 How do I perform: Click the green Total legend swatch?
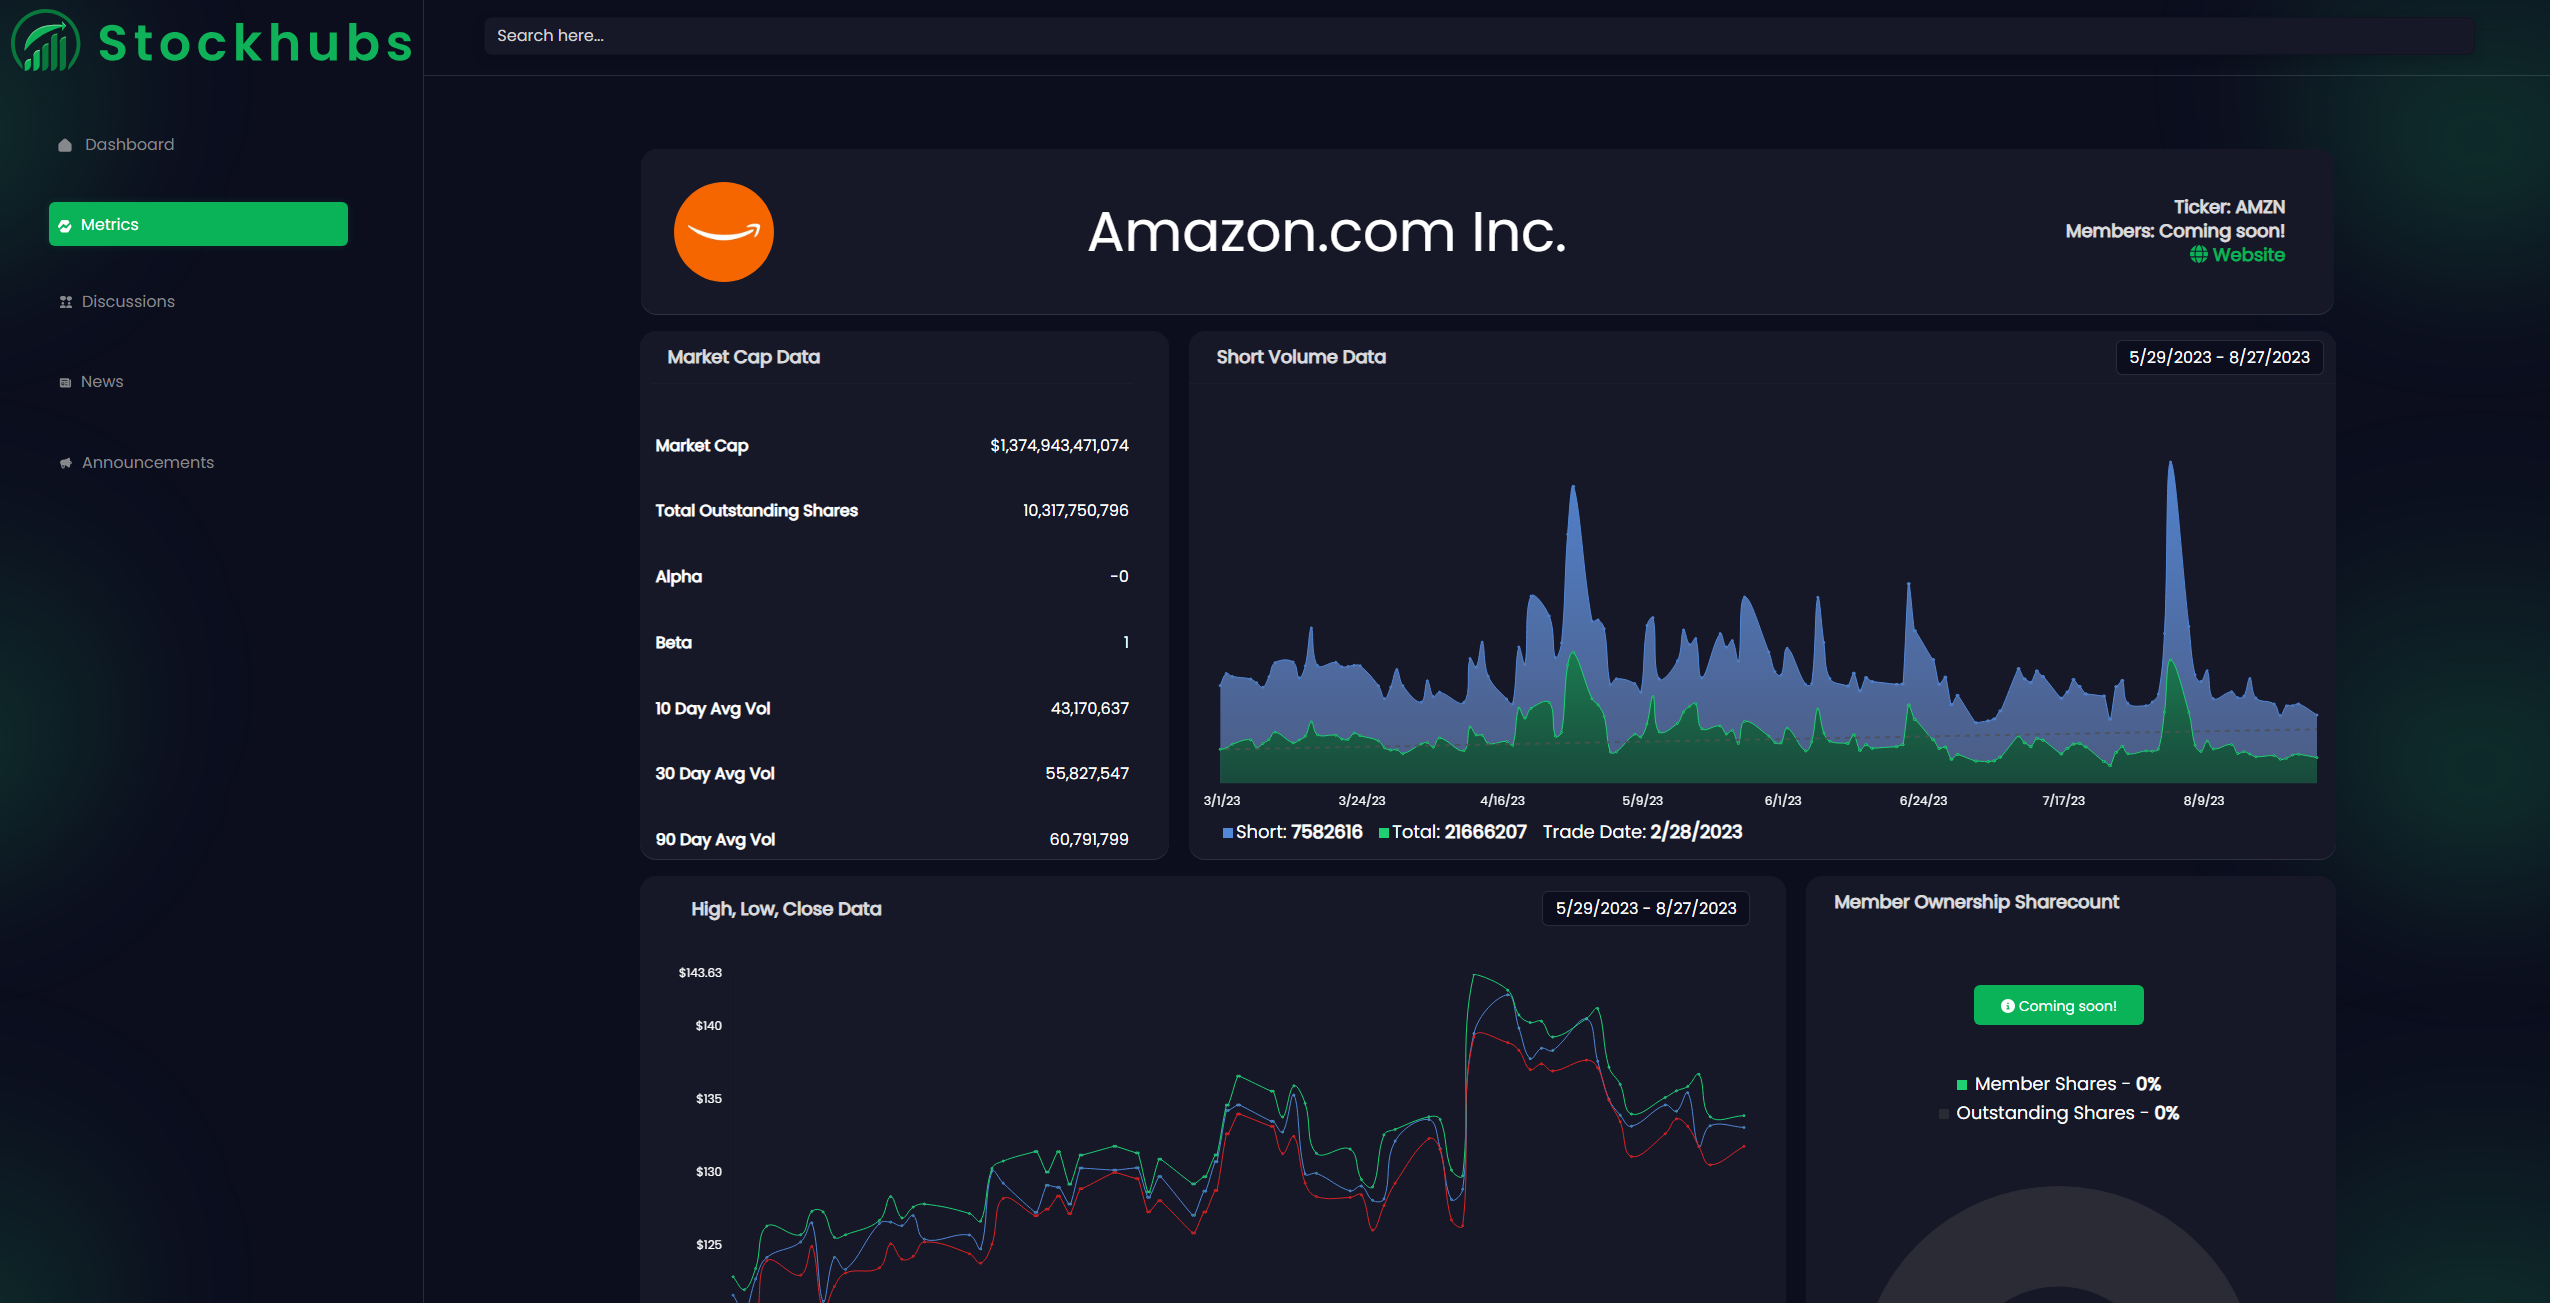click(x=1384, y=833)
